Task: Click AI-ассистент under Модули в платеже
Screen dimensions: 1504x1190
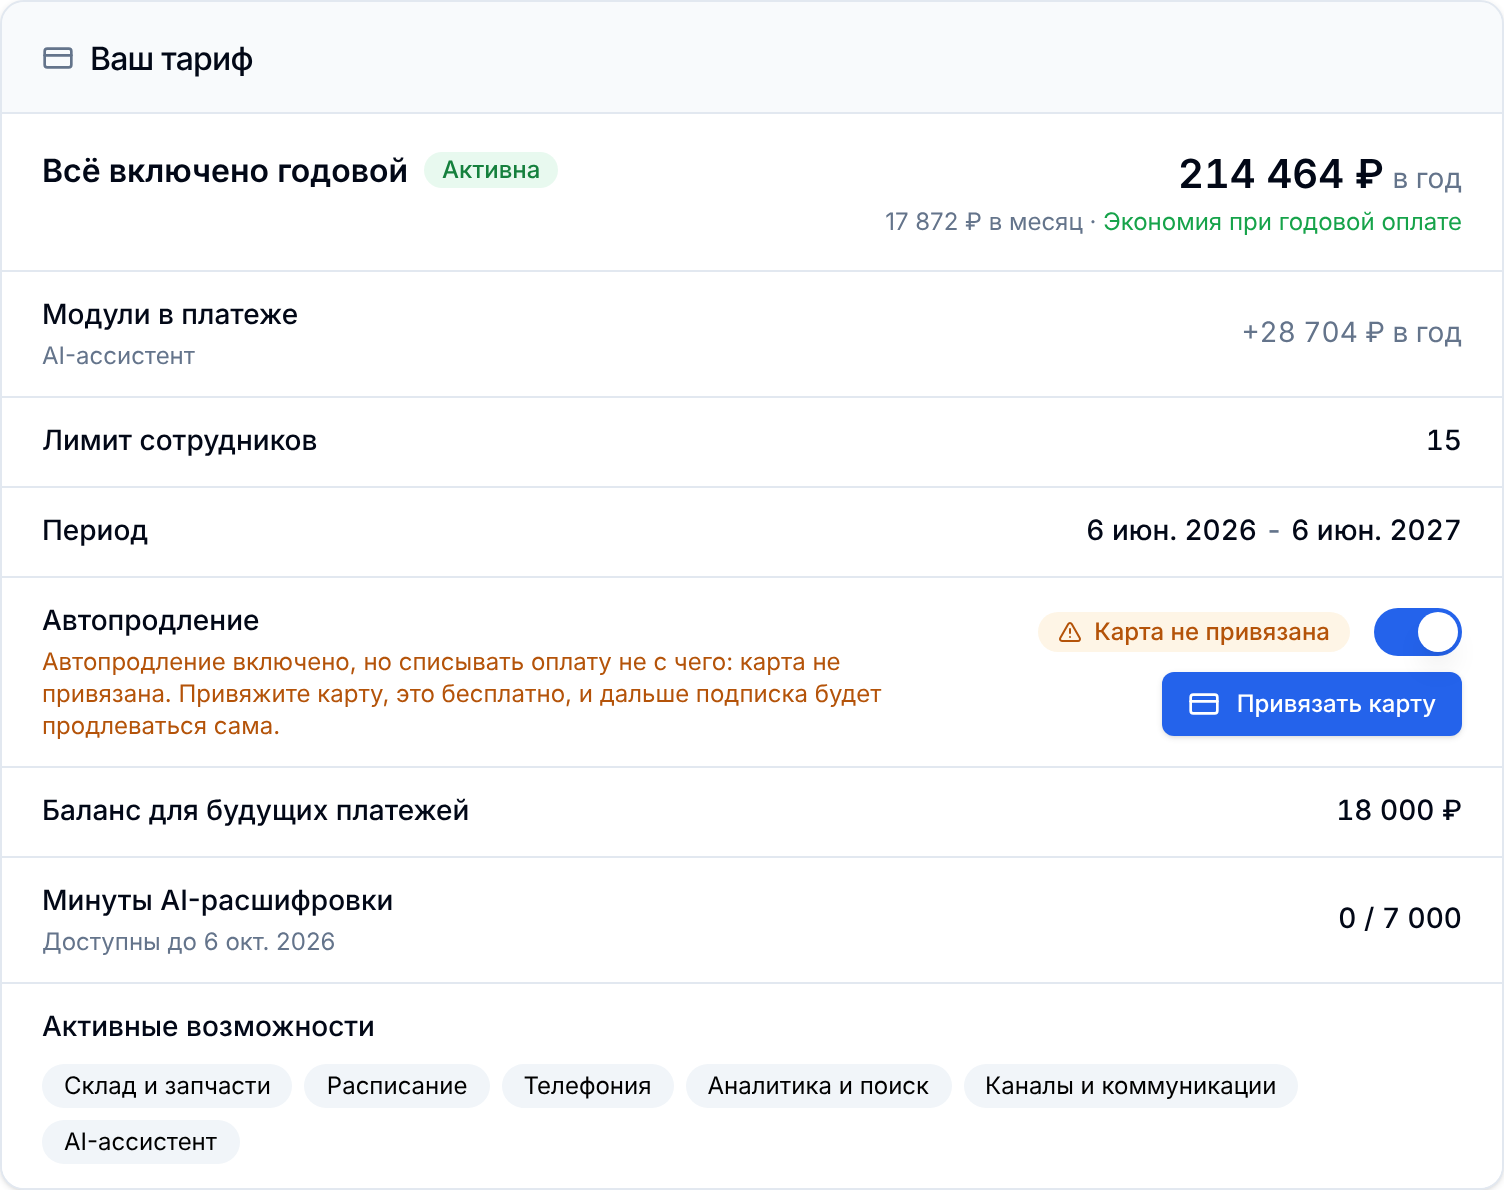Action: (x=118, y=356)
